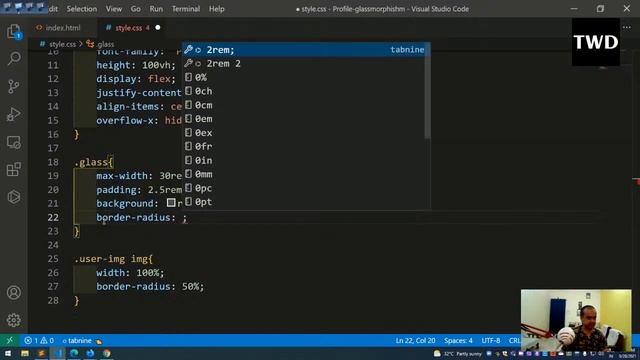
Task: Open the weather widget in taskbar
Action: tap(458, 353)
